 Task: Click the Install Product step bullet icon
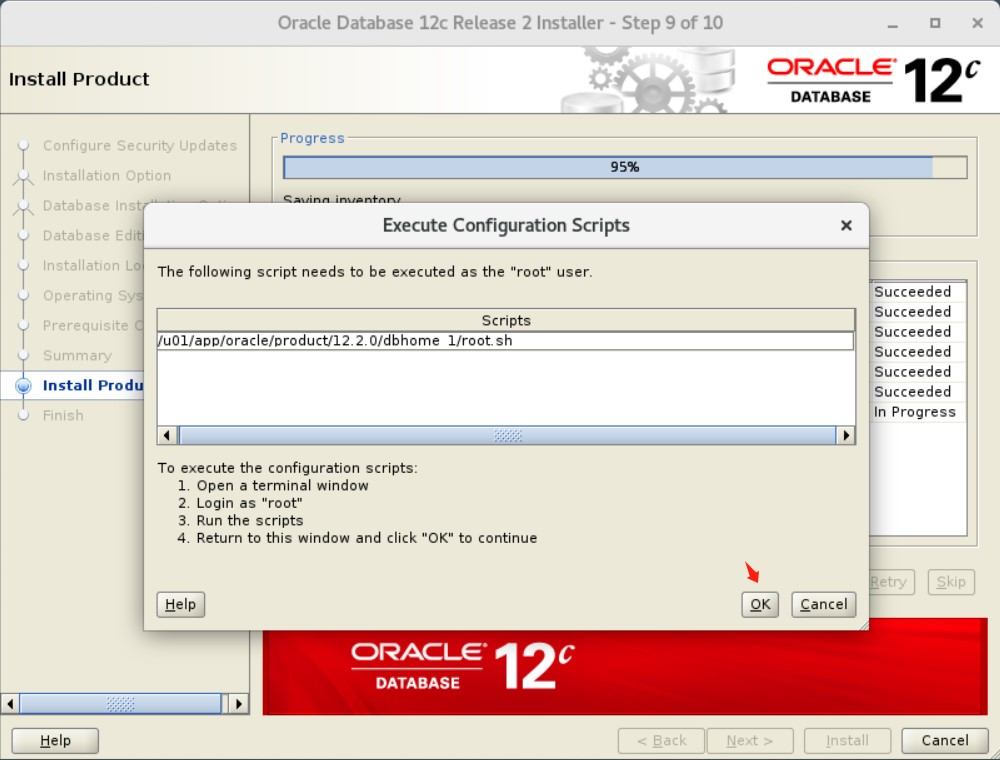(24, 385)
